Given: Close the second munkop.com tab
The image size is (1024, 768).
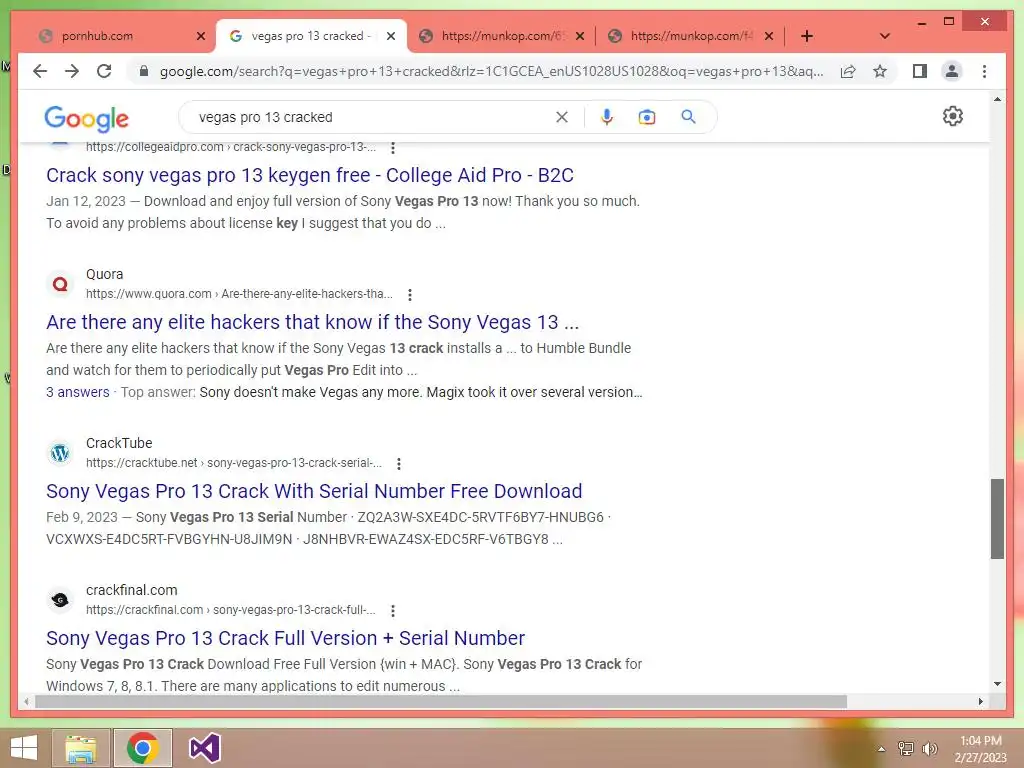Looking at the screenshot, I should [769, 36].
